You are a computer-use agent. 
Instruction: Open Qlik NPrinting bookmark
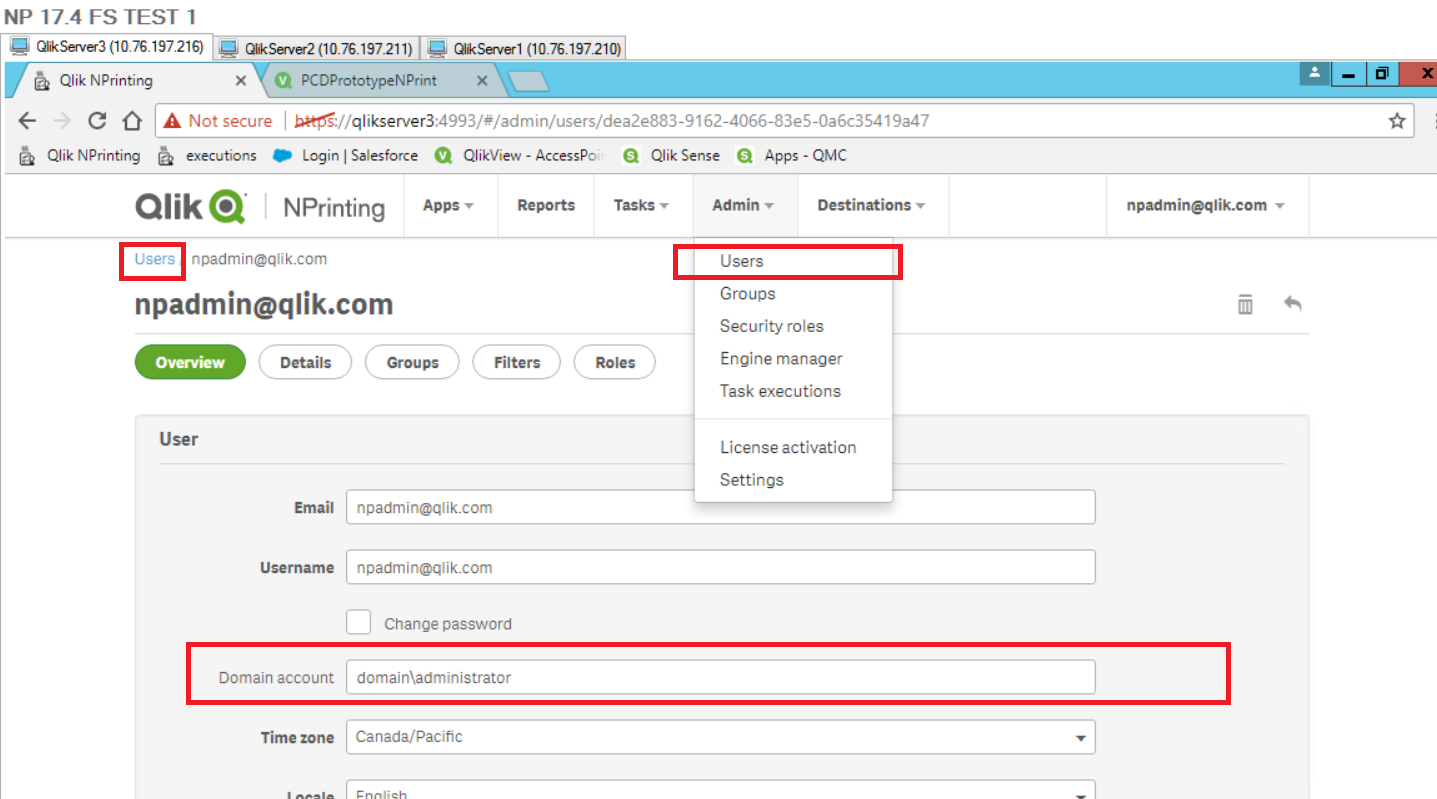tap(80, 156)
